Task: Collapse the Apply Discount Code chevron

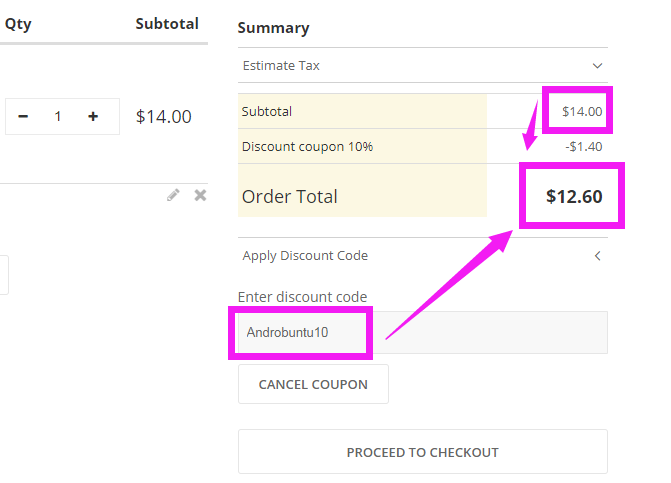Action: pos(598,256)
